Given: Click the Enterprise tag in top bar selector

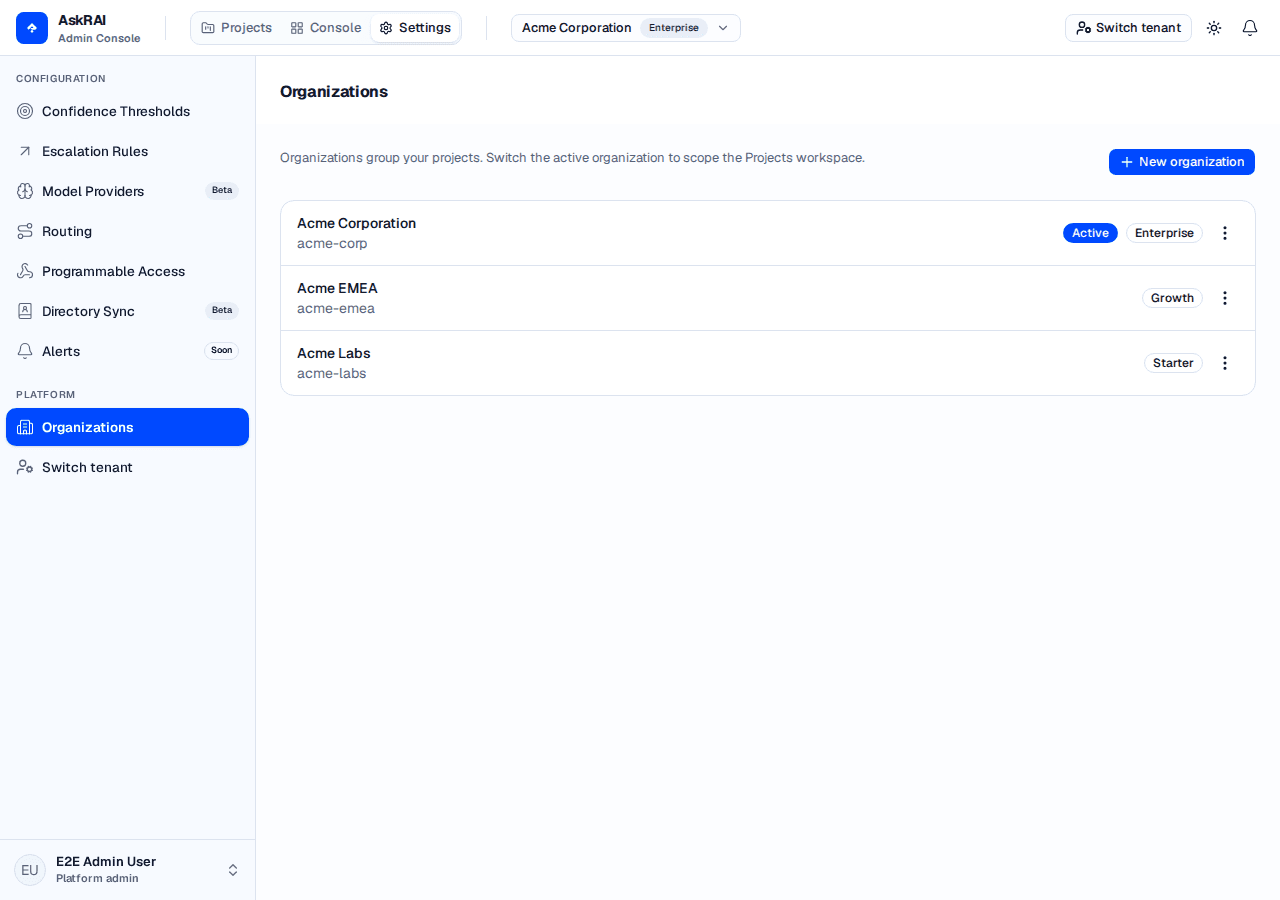Looking at the screenshot, I should 674,28.
